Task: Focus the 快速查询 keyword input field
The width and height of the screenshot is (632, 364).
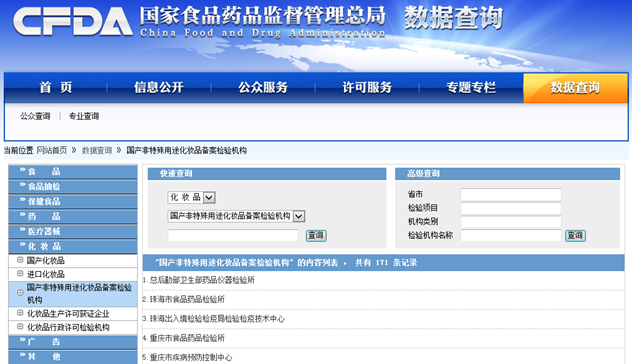Action: pyautogui.click(x=233, y=235)
